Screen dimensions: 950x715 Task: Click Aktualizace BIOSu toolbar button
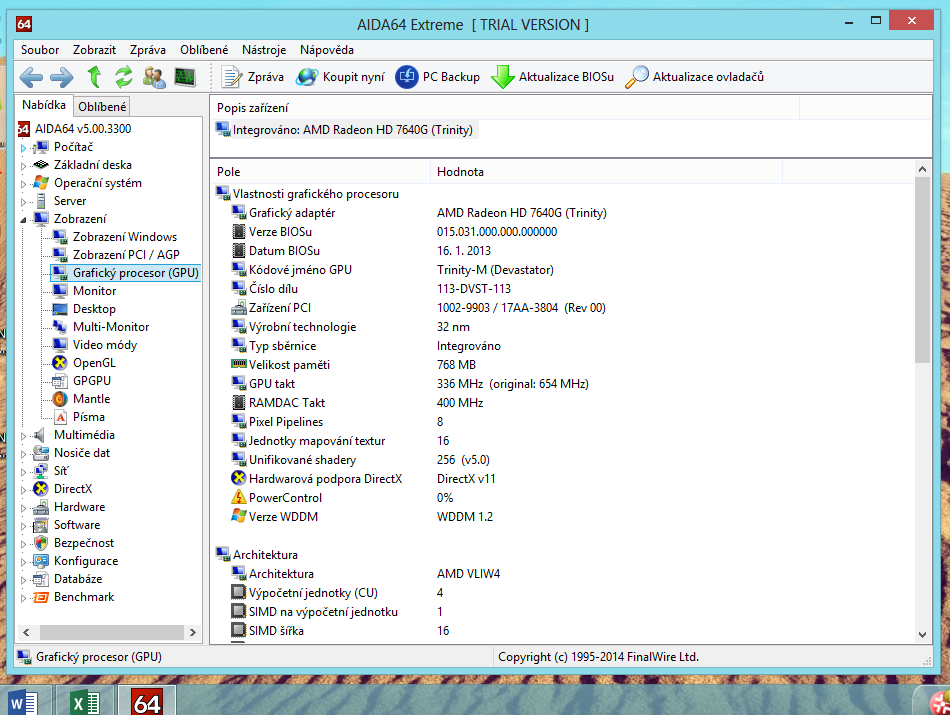pyautogui.click(x=553, y=77)
